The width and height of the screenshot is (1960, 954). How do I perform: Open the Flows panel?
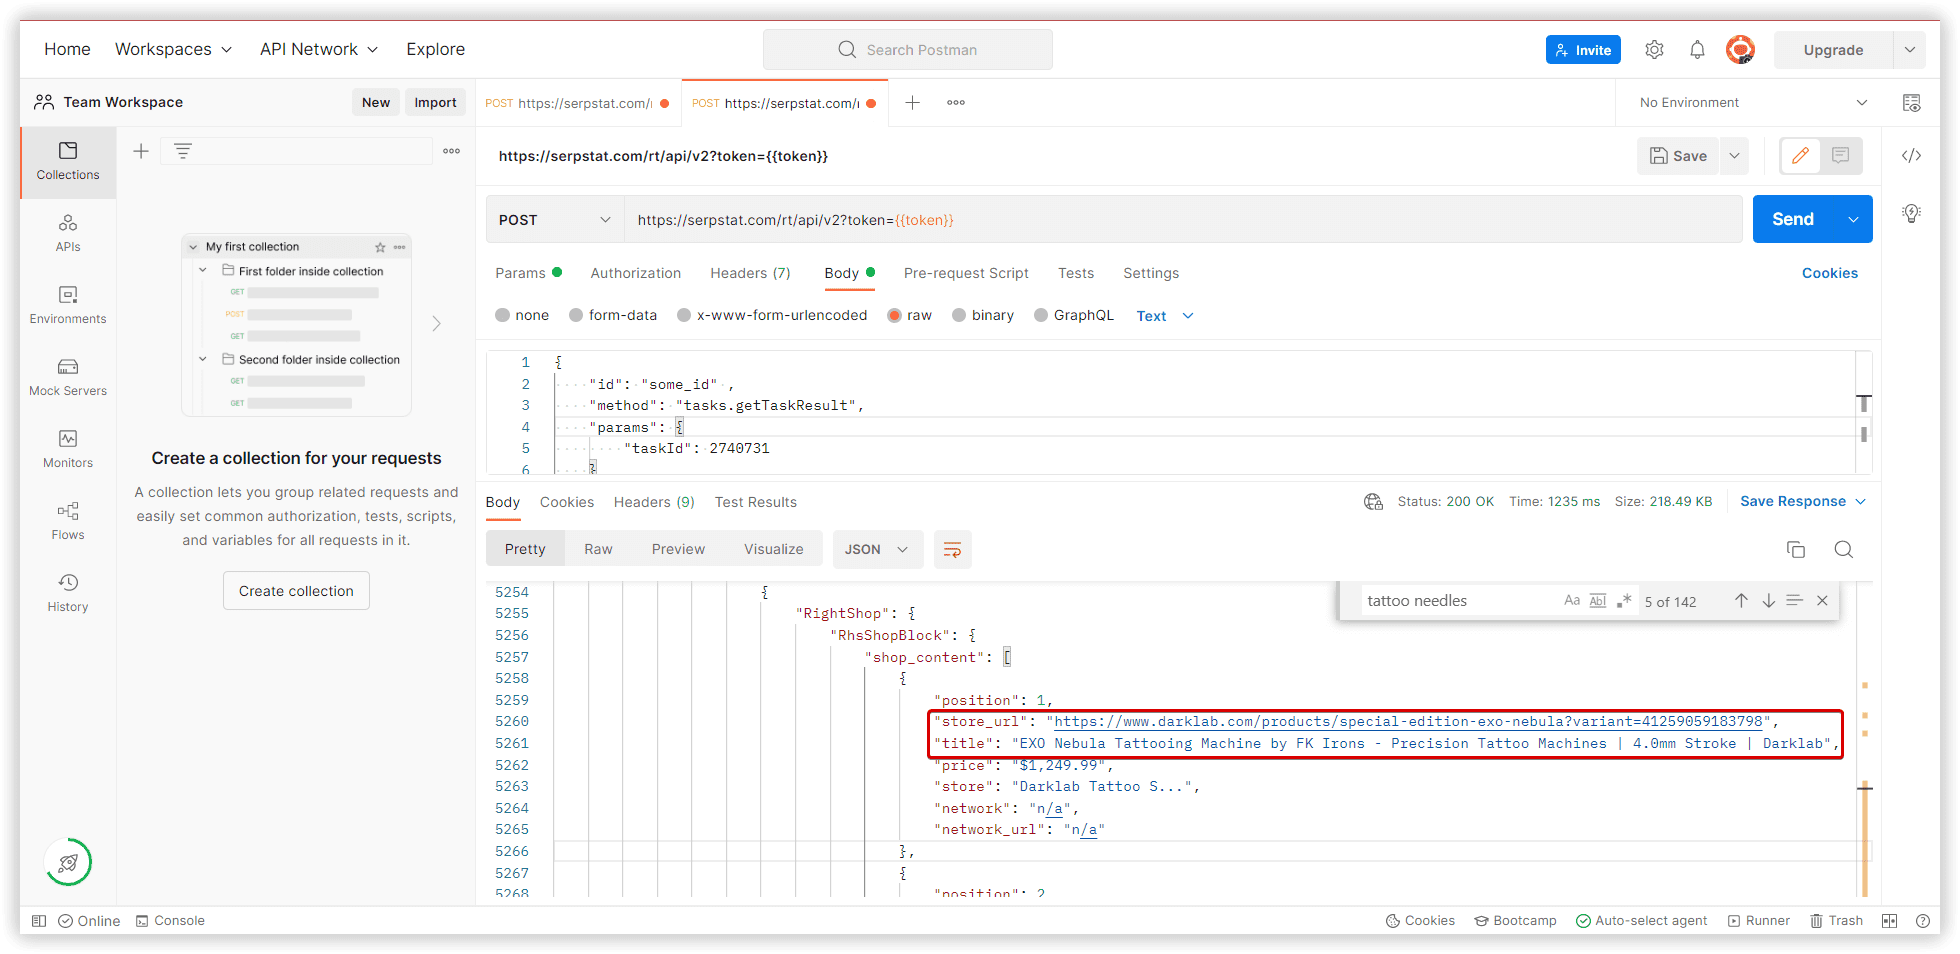point(67,521)
